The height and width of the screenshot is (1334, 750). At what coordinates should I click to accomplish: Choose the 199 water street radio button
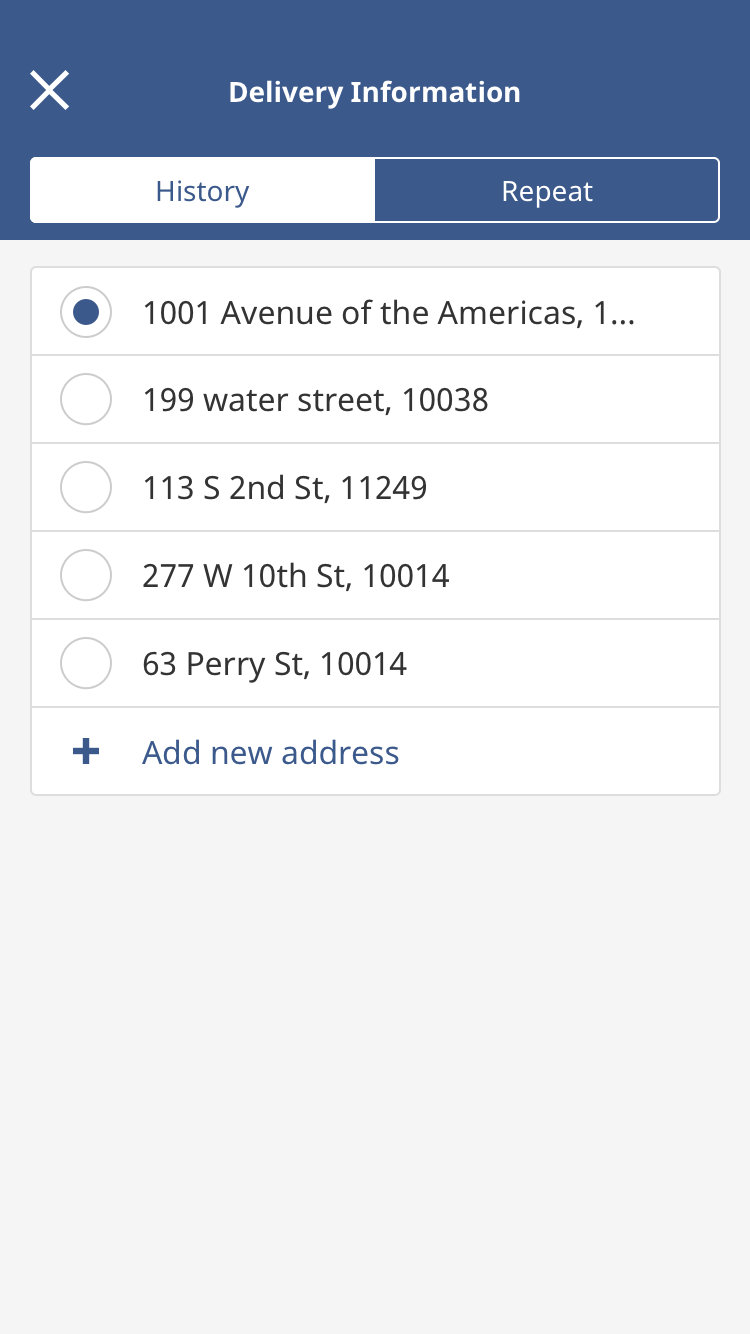[86, 400]
